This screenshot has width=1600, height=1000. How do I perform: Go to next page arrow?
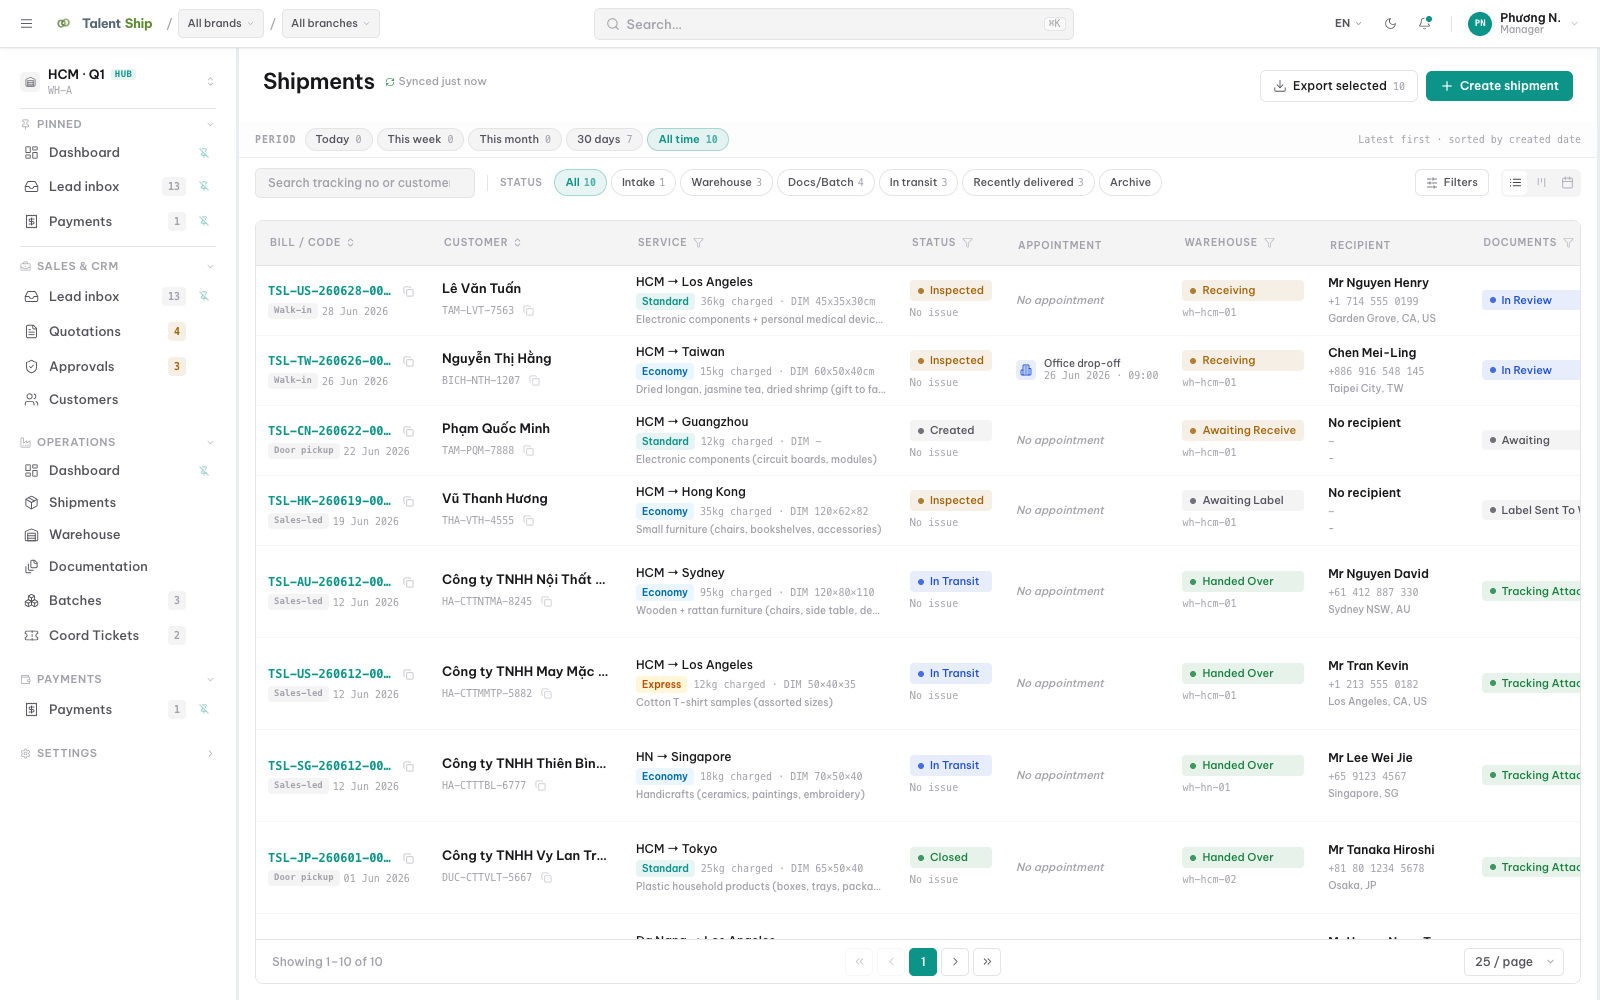955,962
